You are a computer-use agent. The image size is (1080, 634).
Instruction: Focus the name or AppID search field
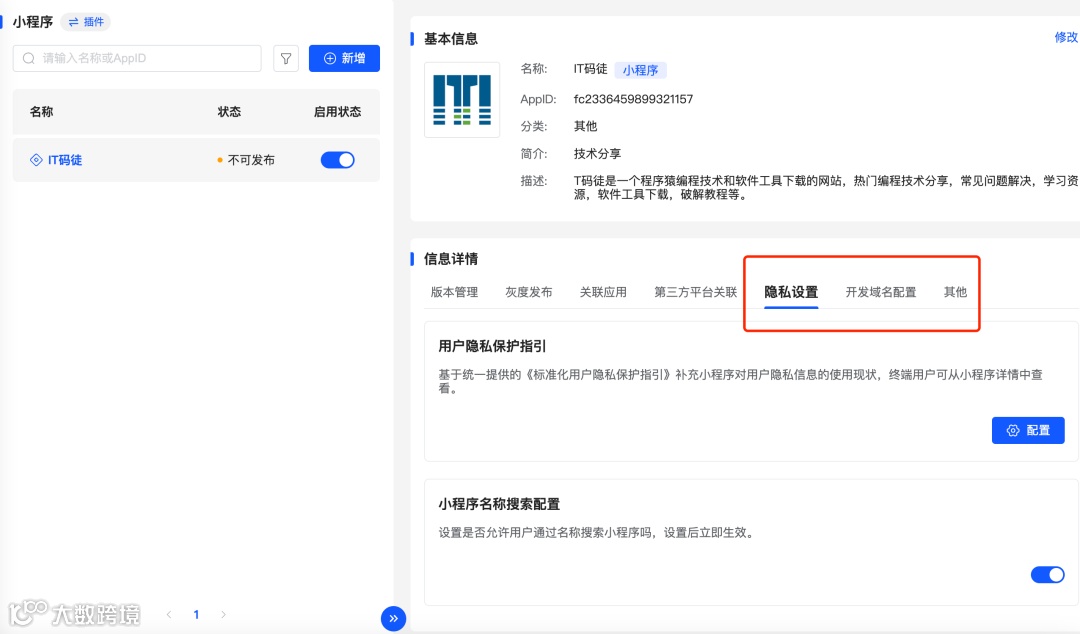tap(137, 59)
